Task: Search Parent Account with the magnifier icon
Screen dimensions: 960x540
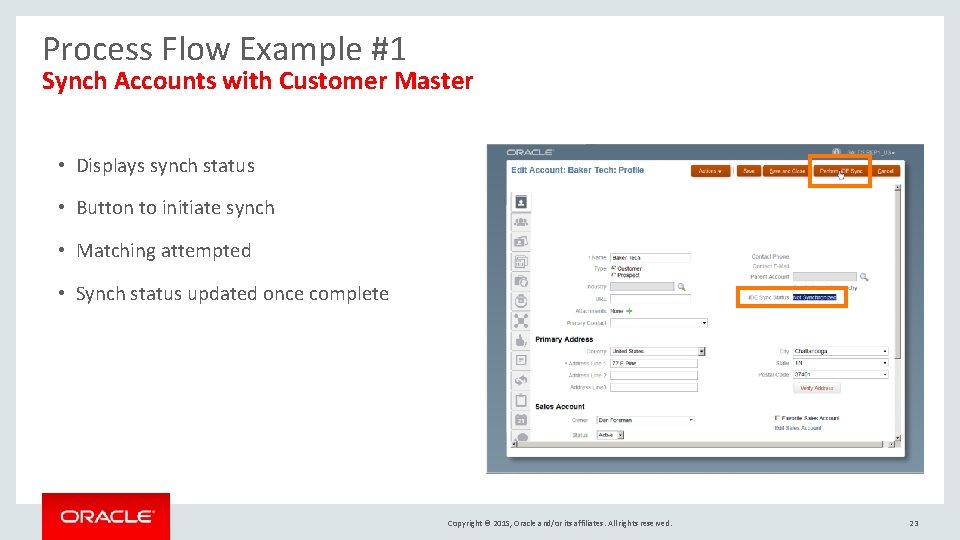Action: pos(864,277)
